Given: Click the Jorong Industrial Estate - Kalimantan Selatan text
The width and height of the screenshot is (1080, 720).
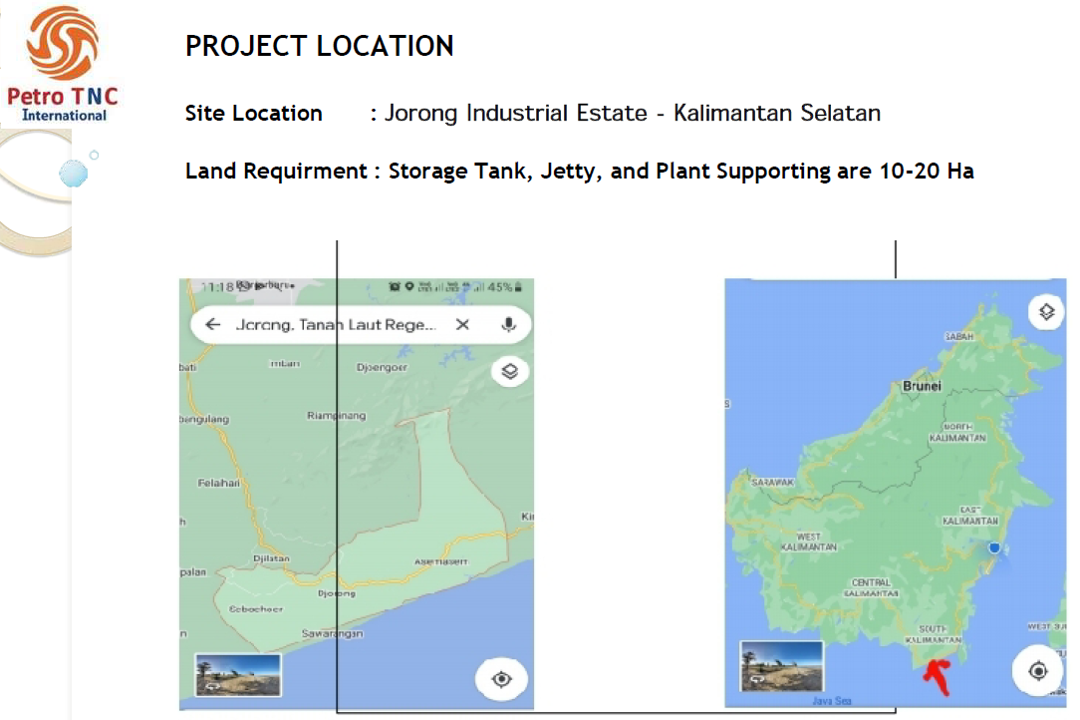Looking at the screenshot, I should tap(632, 113).
